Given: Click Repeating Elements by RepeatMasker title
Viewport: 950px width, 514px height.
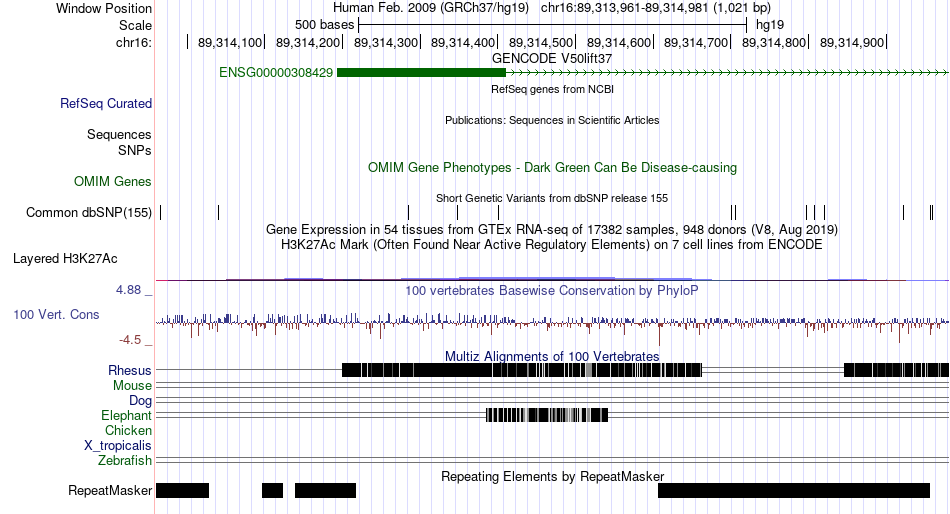Looking at the screenshot, I should pos(552,476).
